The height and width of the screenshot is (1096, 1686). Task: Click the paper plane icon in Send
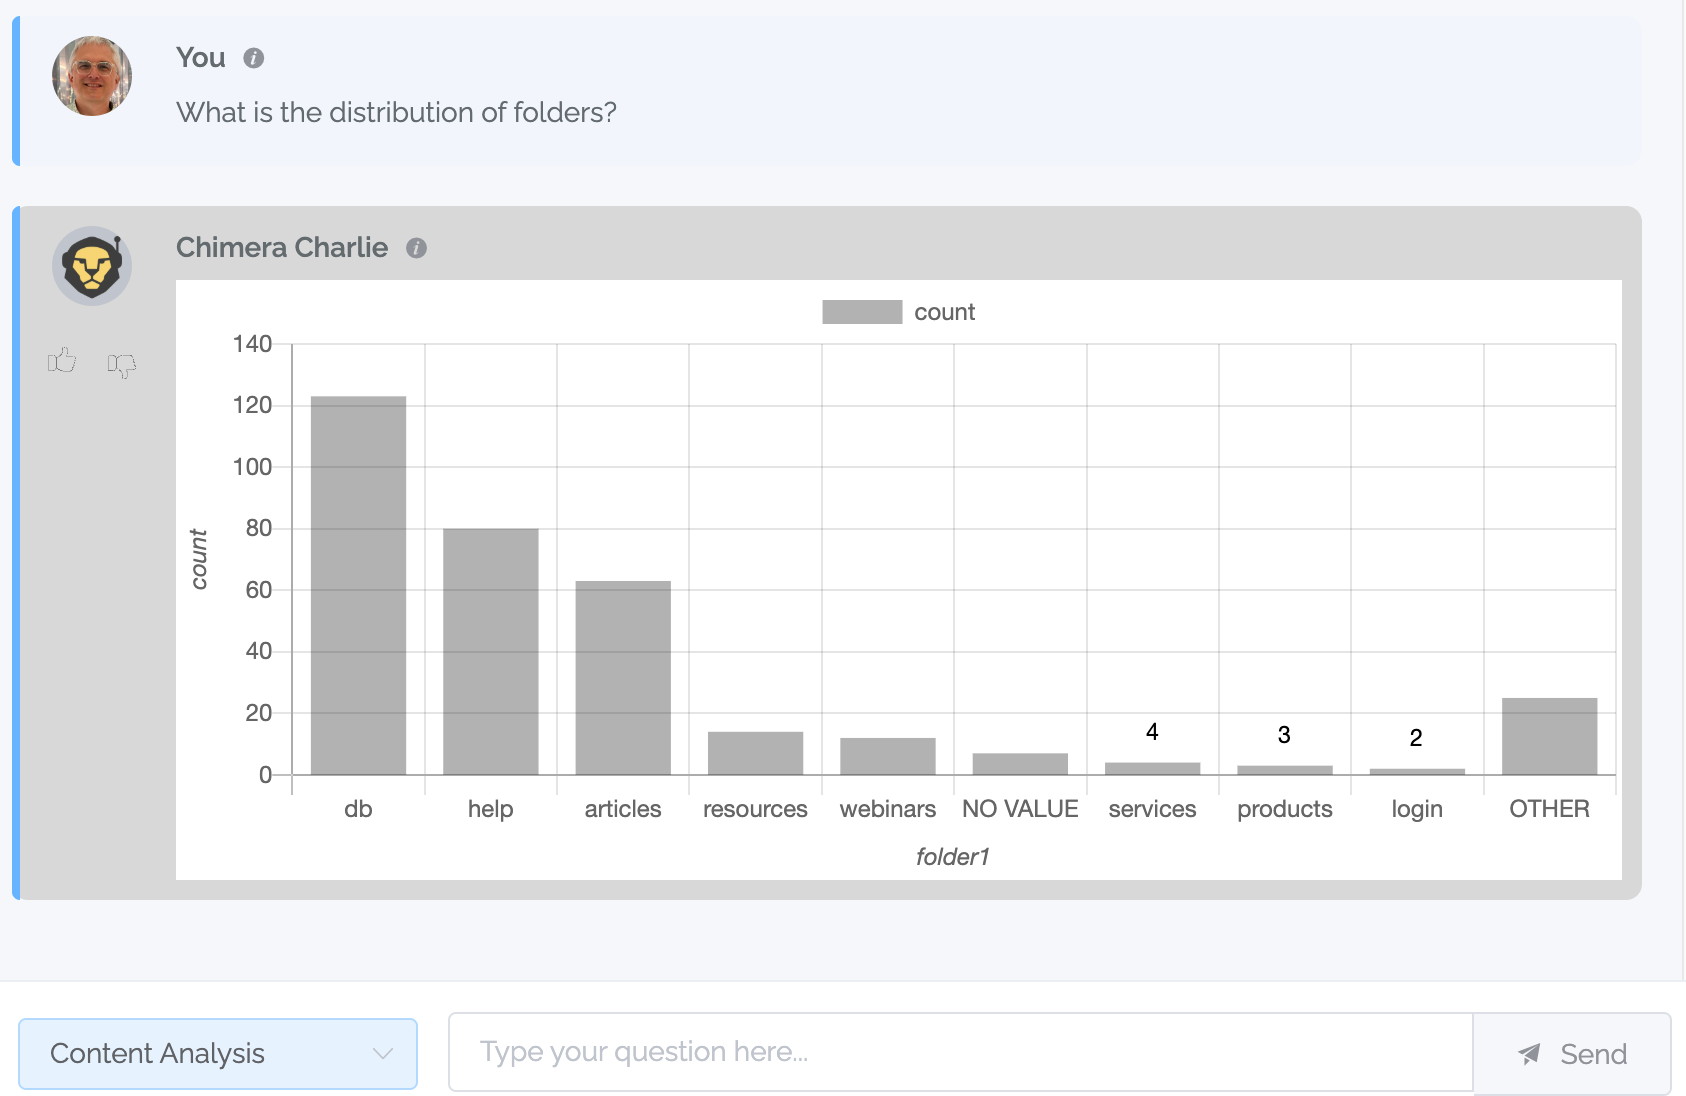pos(1529,1054)
